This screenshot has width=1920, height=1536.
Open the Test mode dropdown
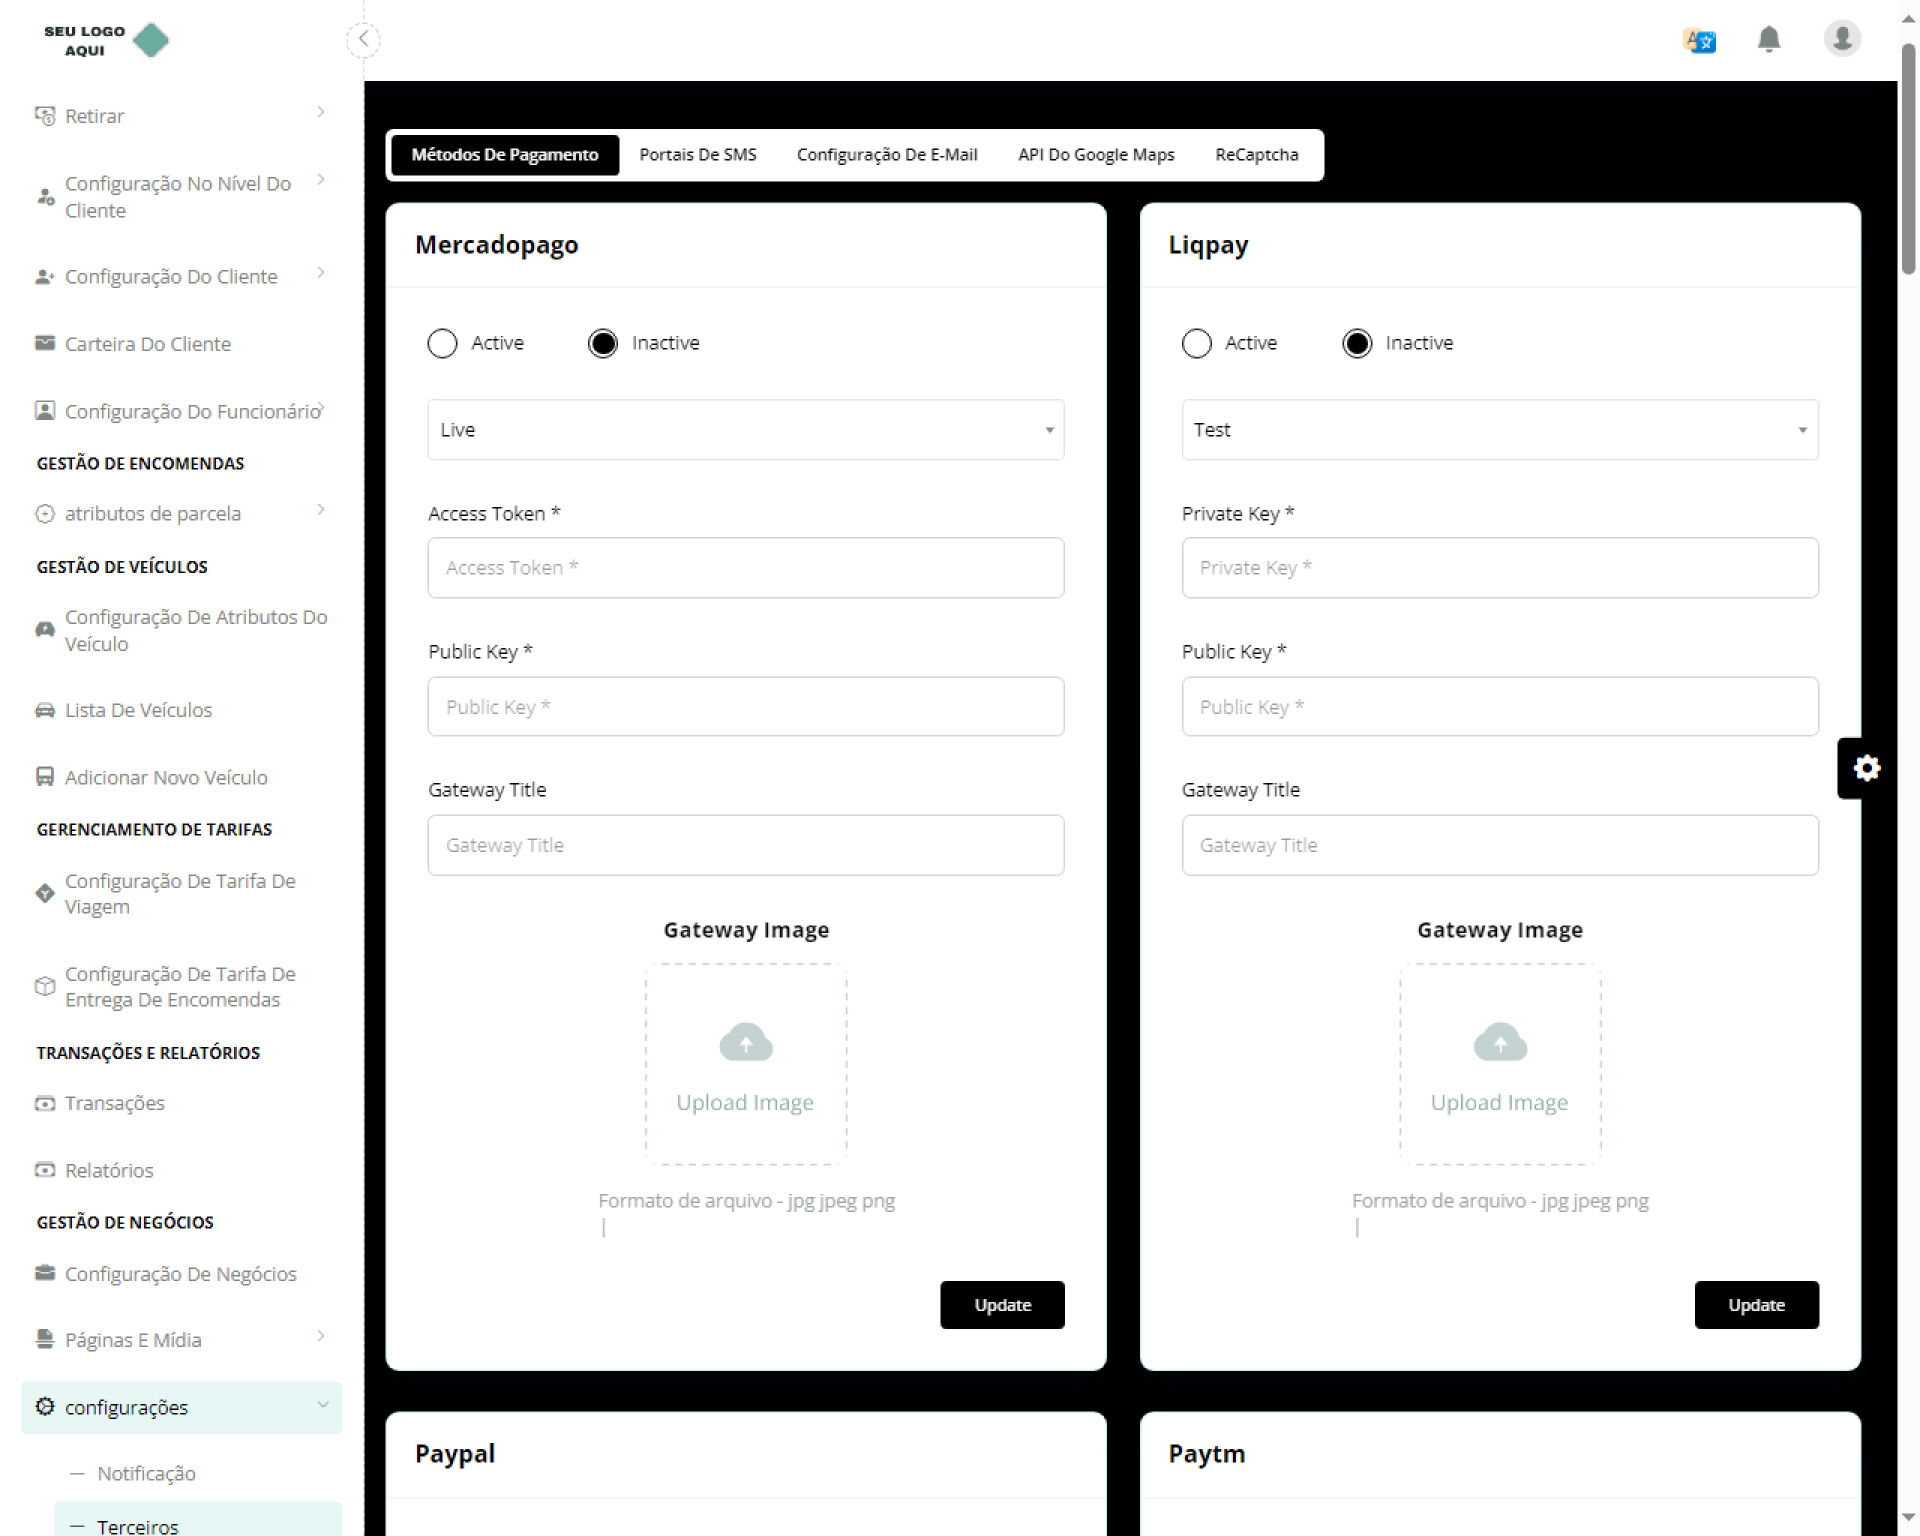[x=1499, y=430]
